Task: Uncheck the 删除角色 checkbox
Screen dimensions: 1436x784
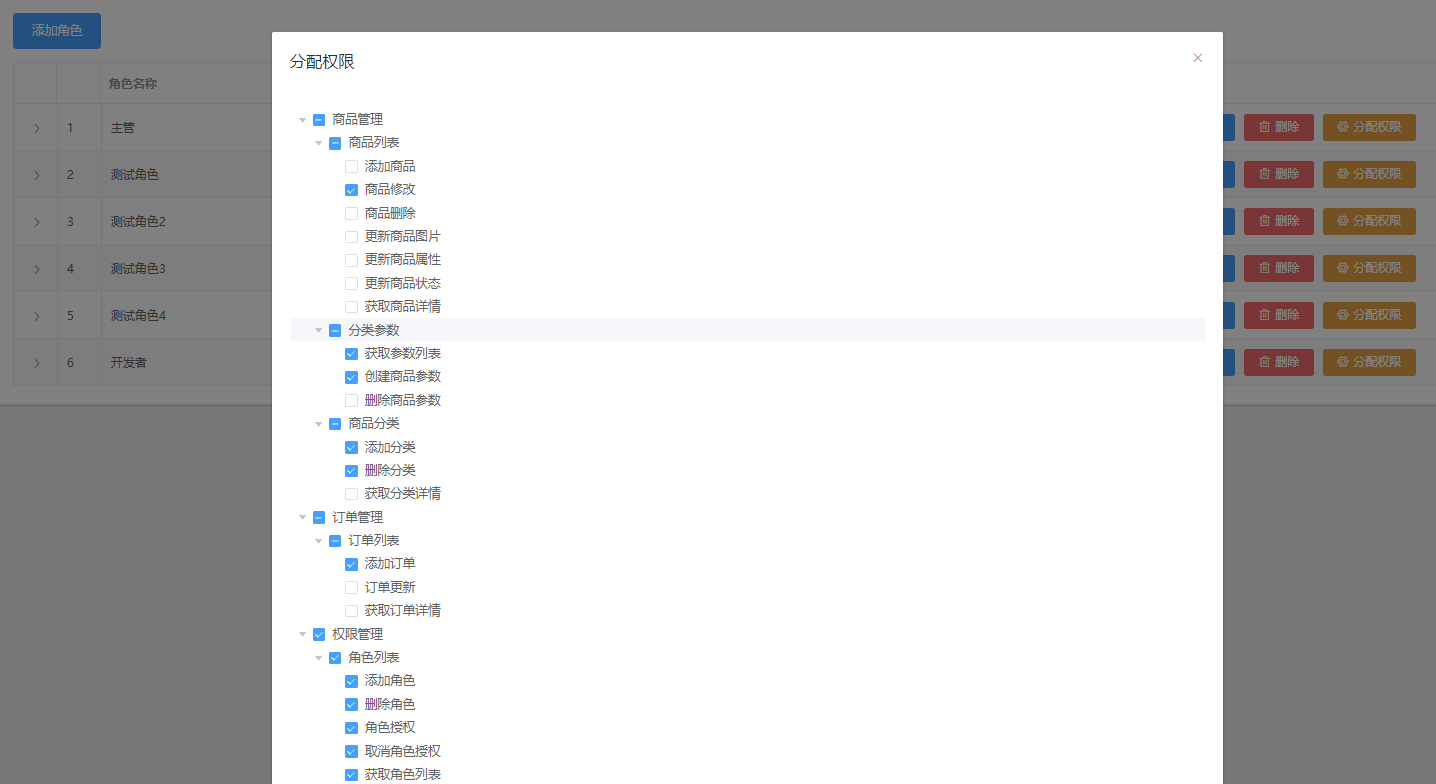Action: coord(351,704)
